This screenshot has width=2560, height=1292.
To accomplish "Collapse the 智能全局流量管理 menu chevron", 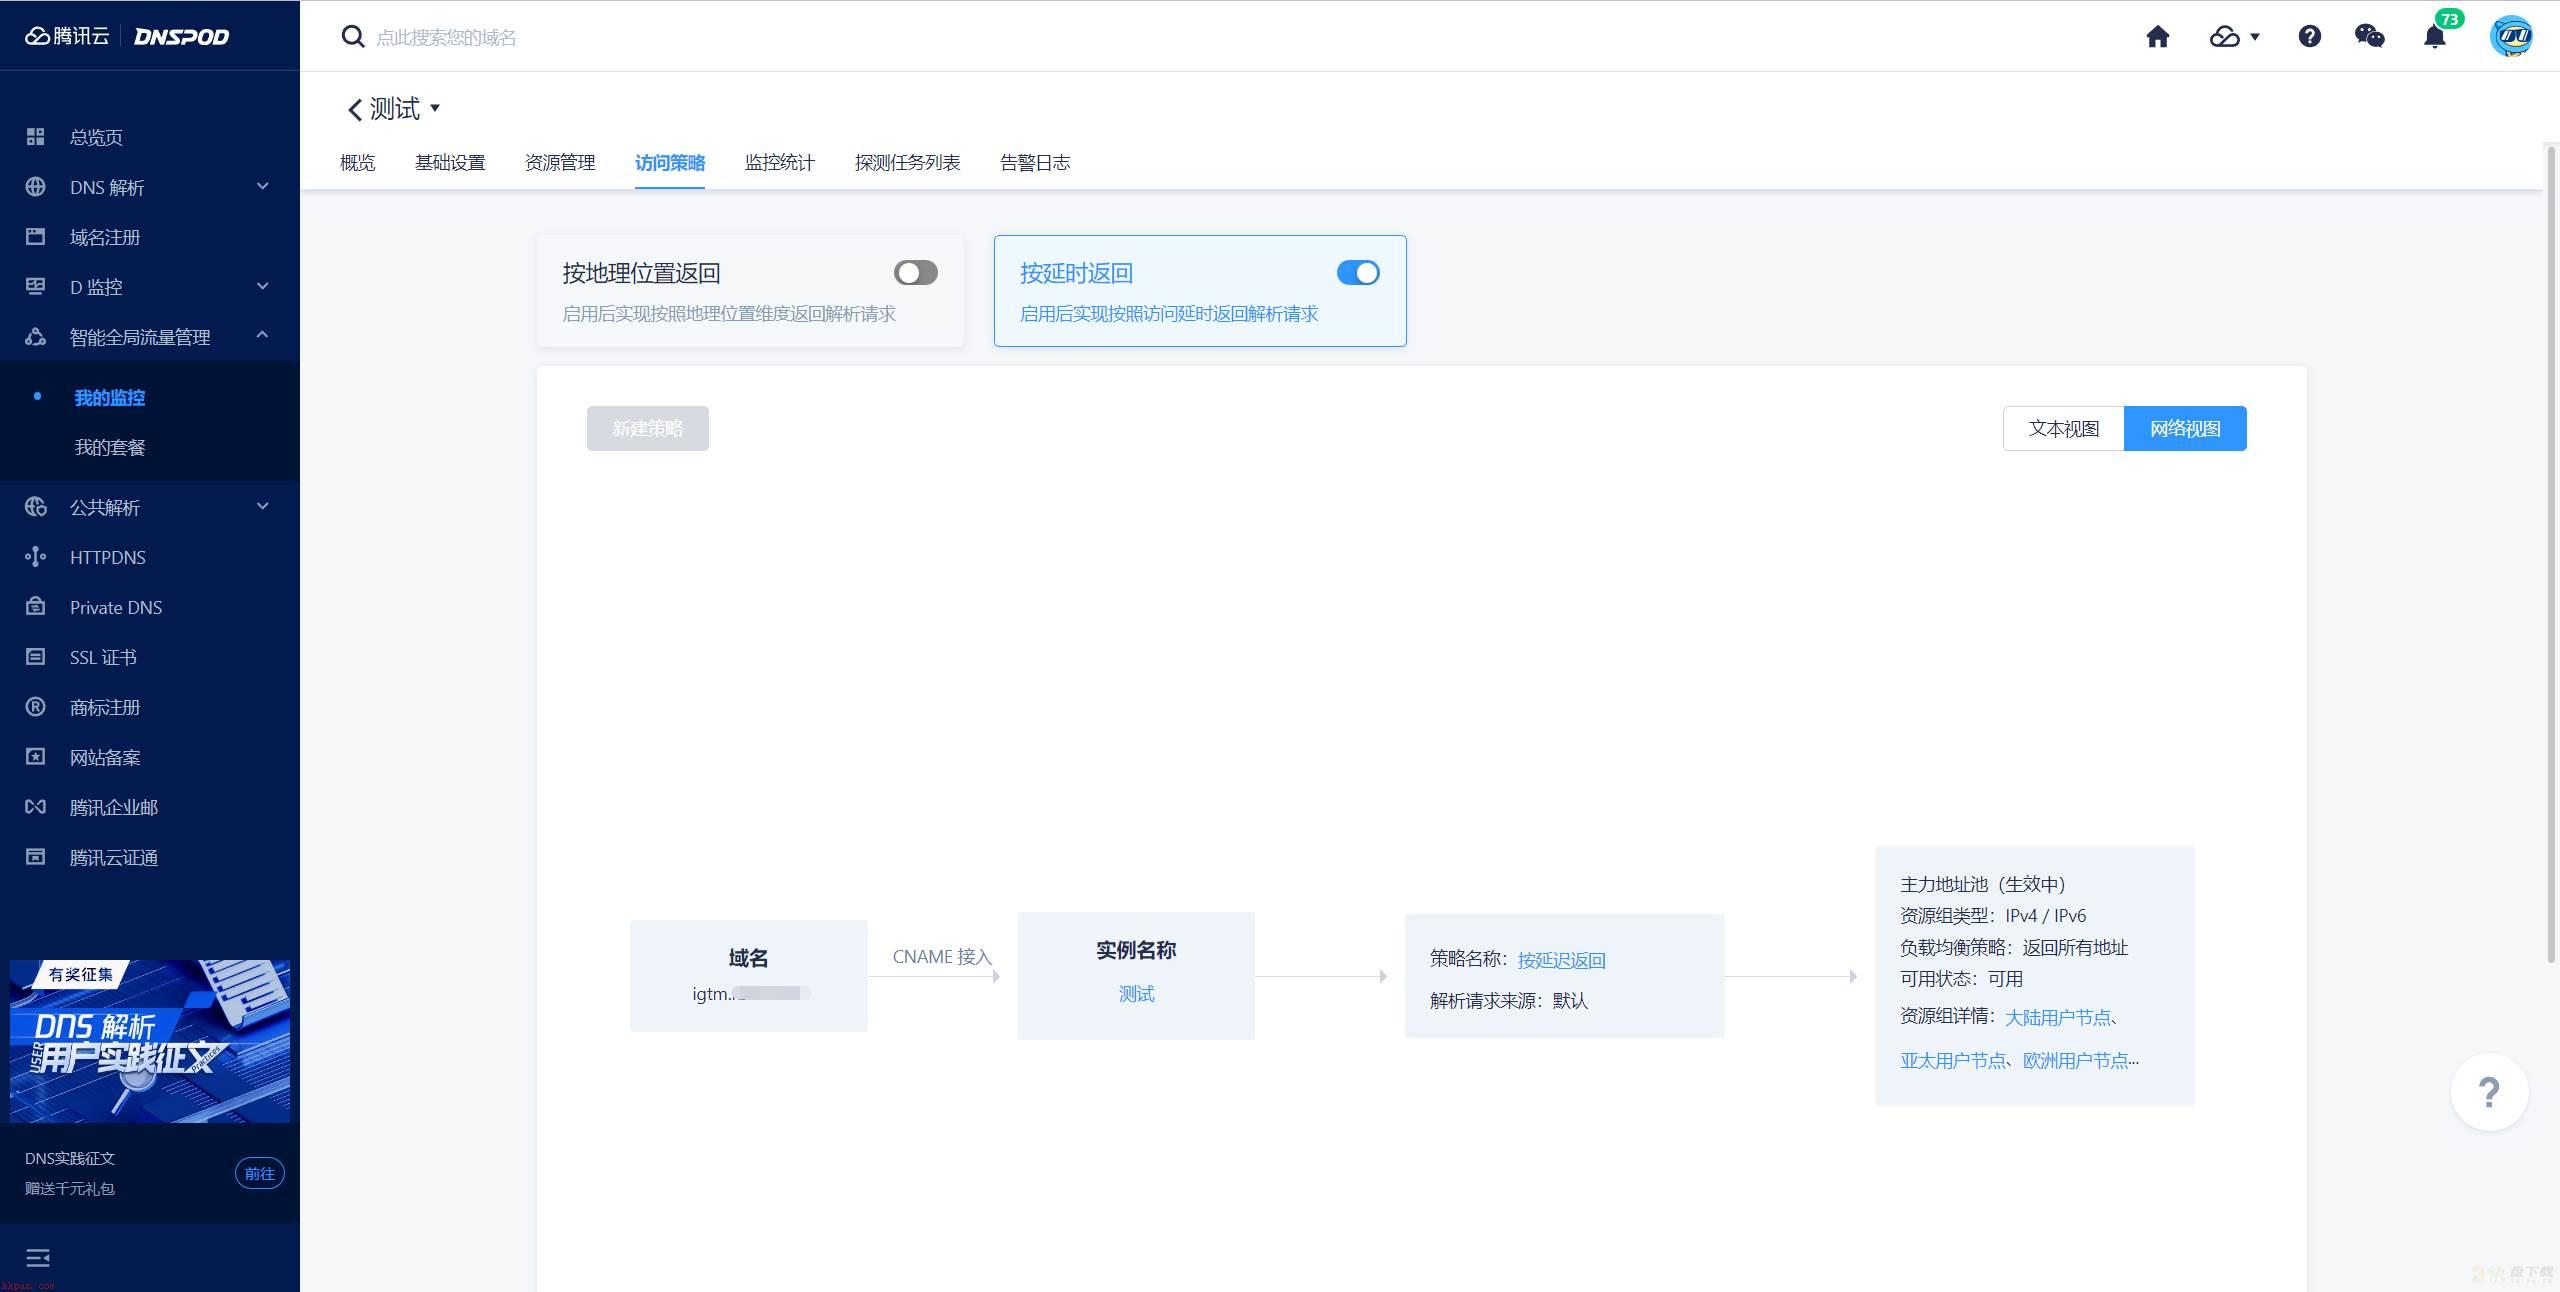I will tap(262, 335).
